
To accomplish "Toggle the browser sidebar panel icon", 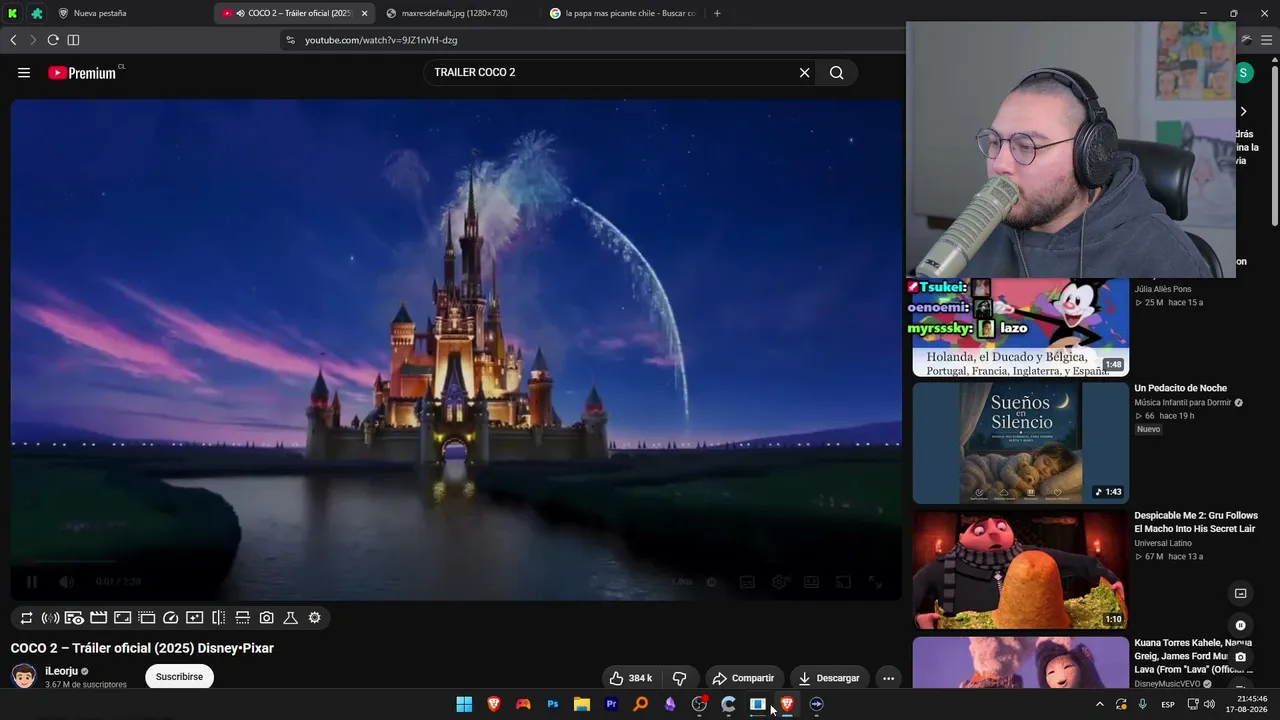I will pos(73,40).
